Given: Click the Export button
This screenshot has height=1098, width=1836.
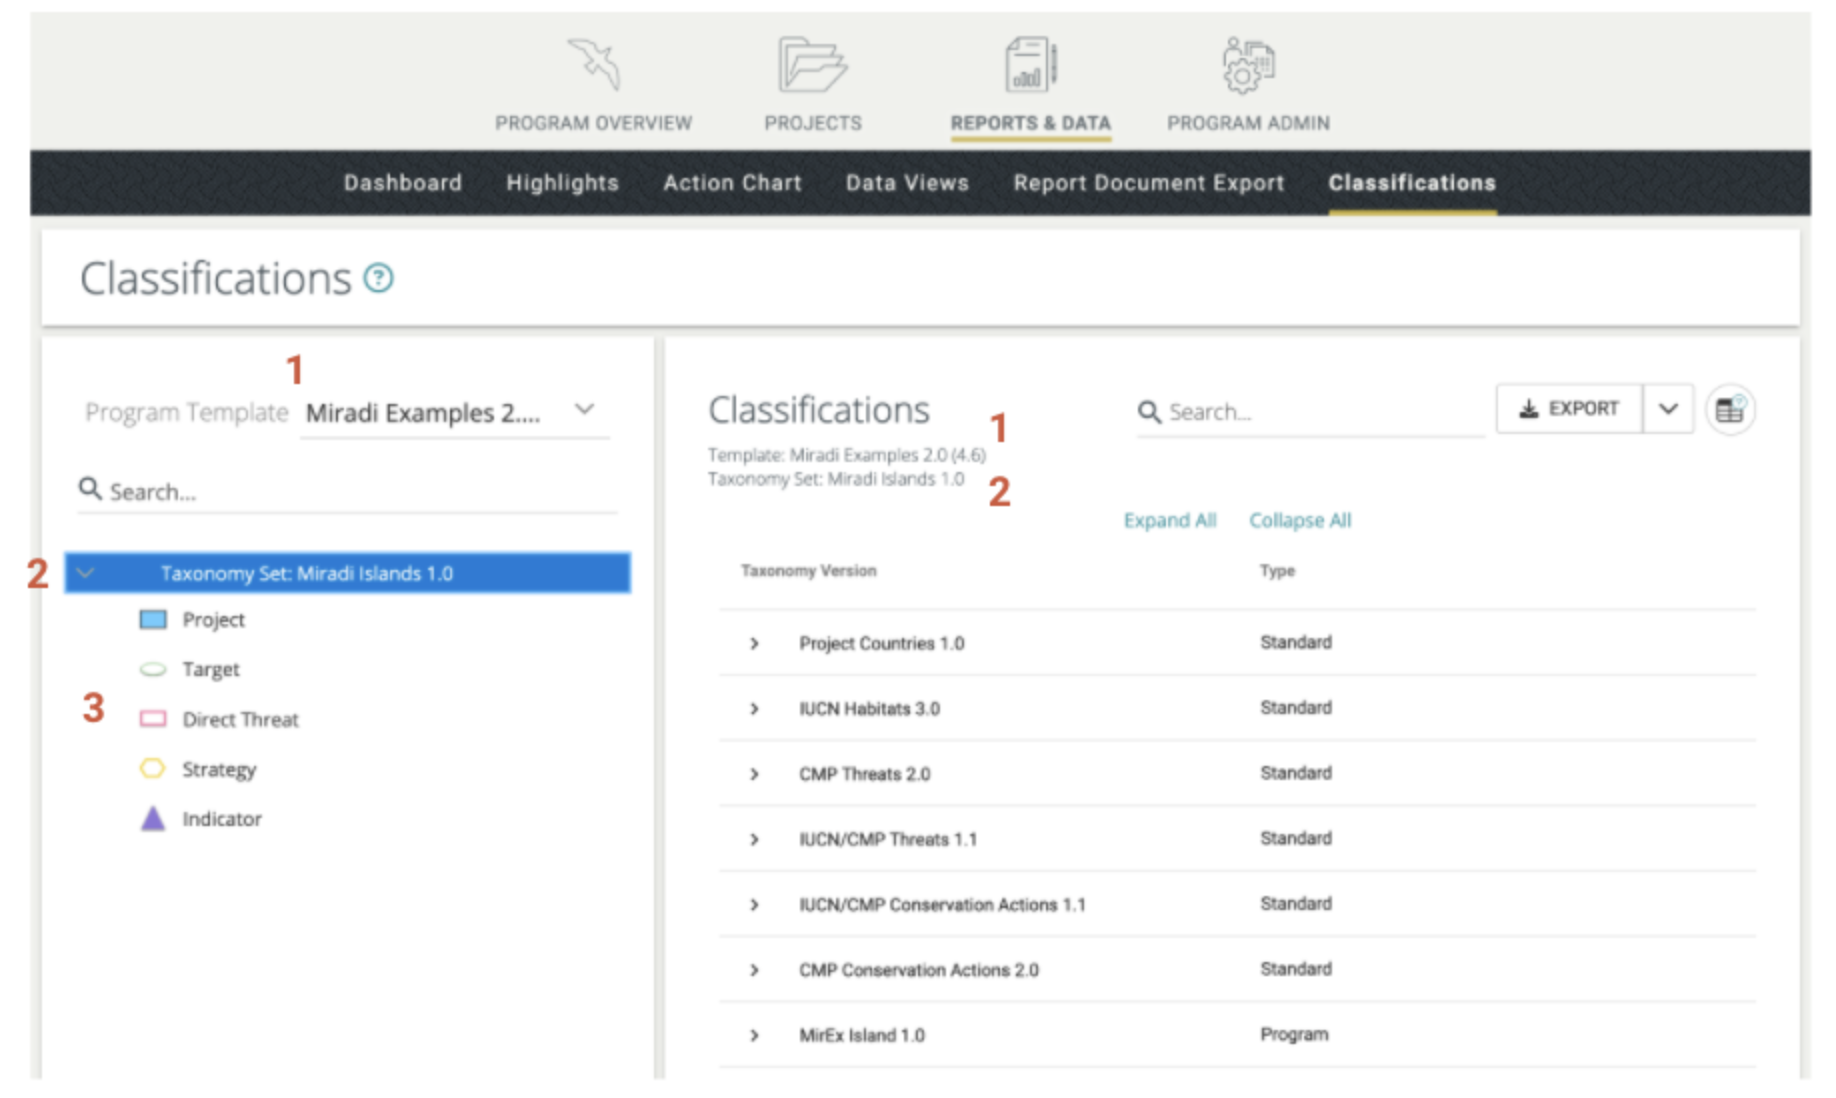Looking at the screenshot, I should click(x=1569, y=409).
